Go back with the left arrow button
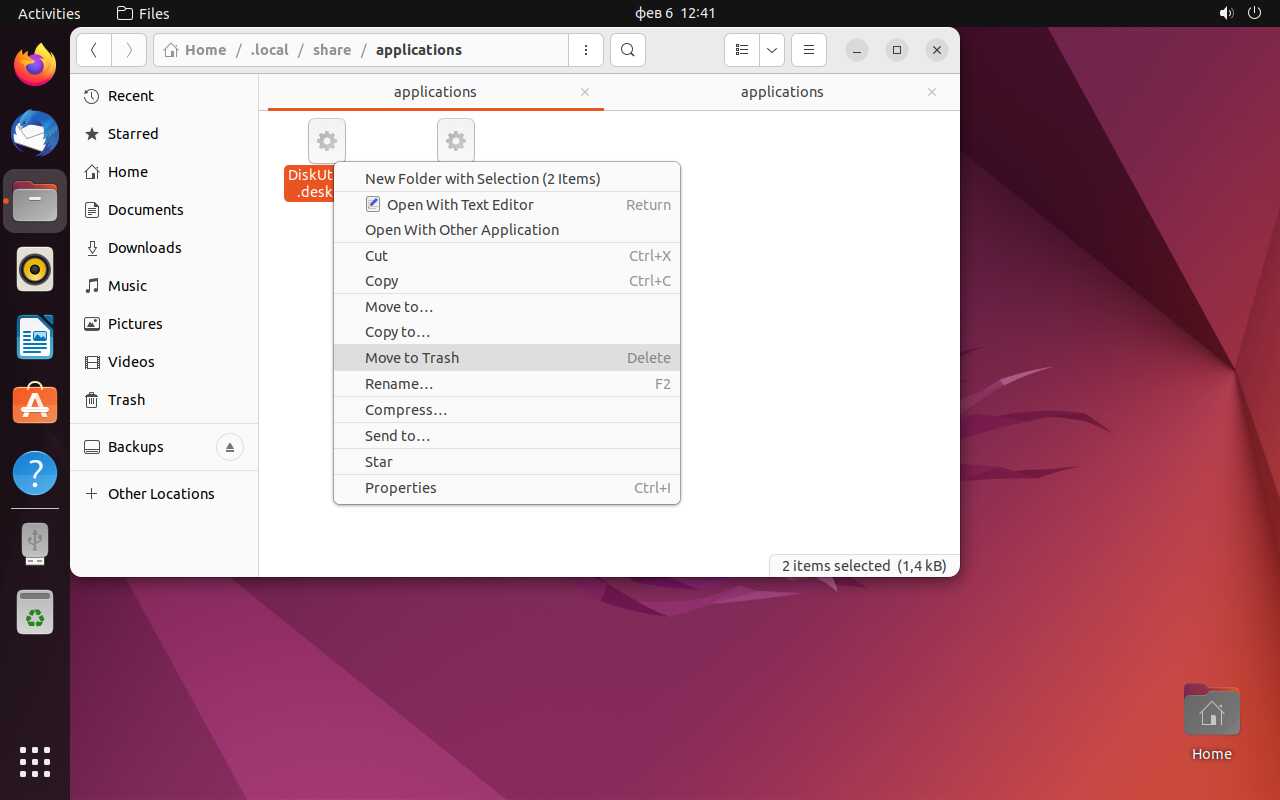Image resolution: width=1280 pixels, height=800 pixels. [94, 50]
